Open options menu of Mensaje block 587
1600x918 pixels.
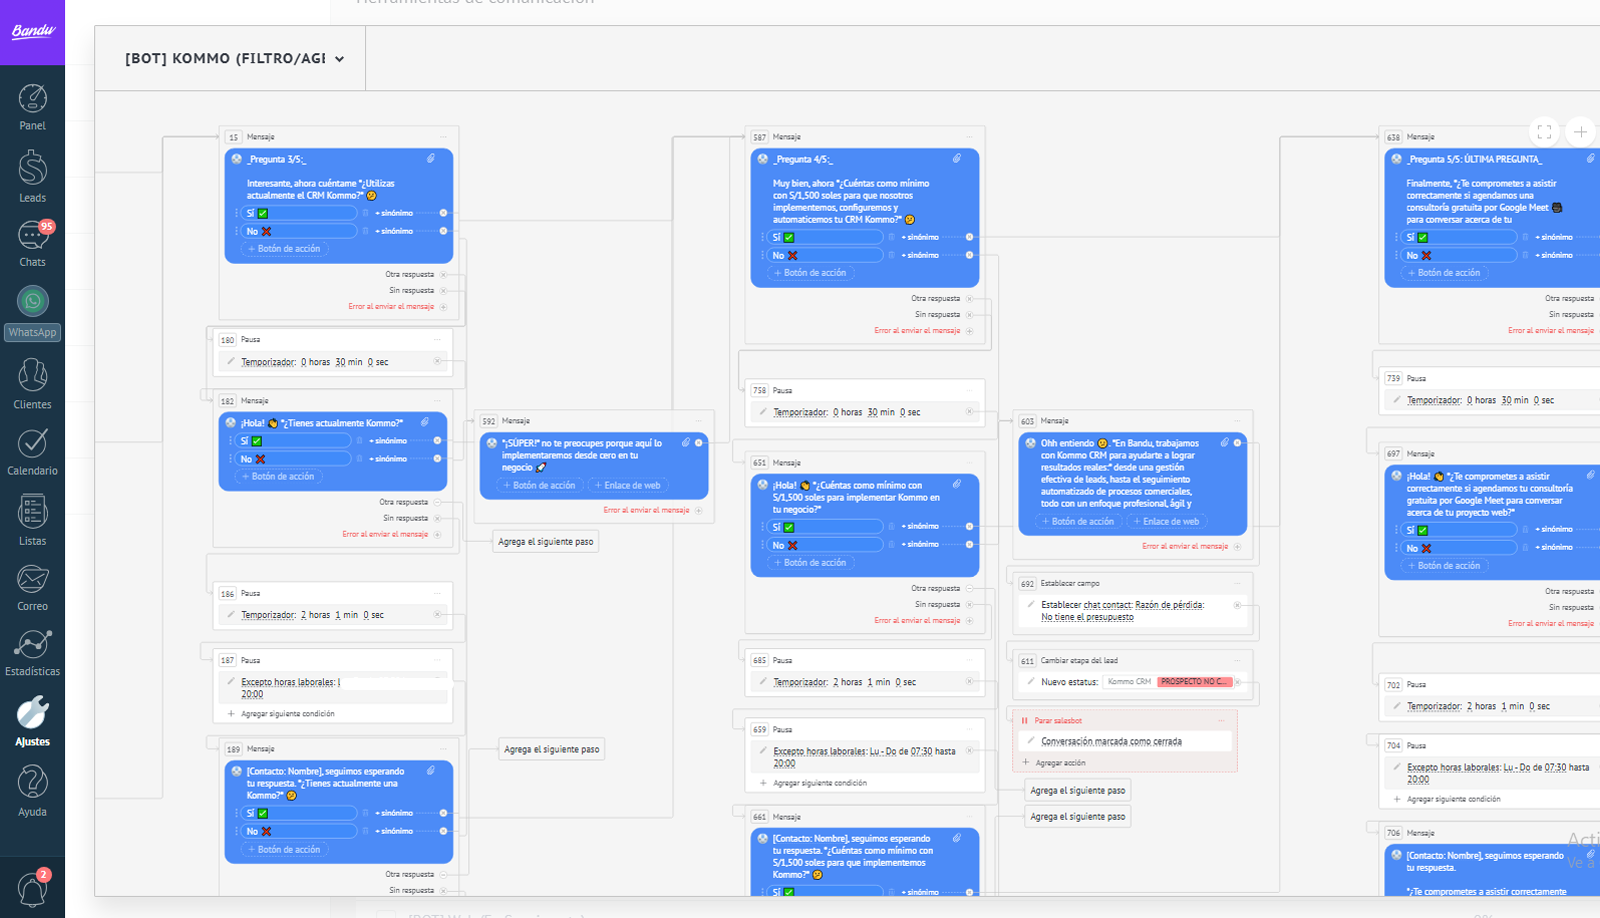[969, 137]
